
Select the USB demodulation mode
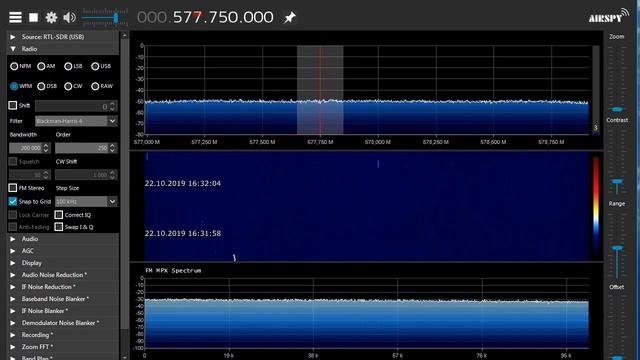click(x=95, y=66)
